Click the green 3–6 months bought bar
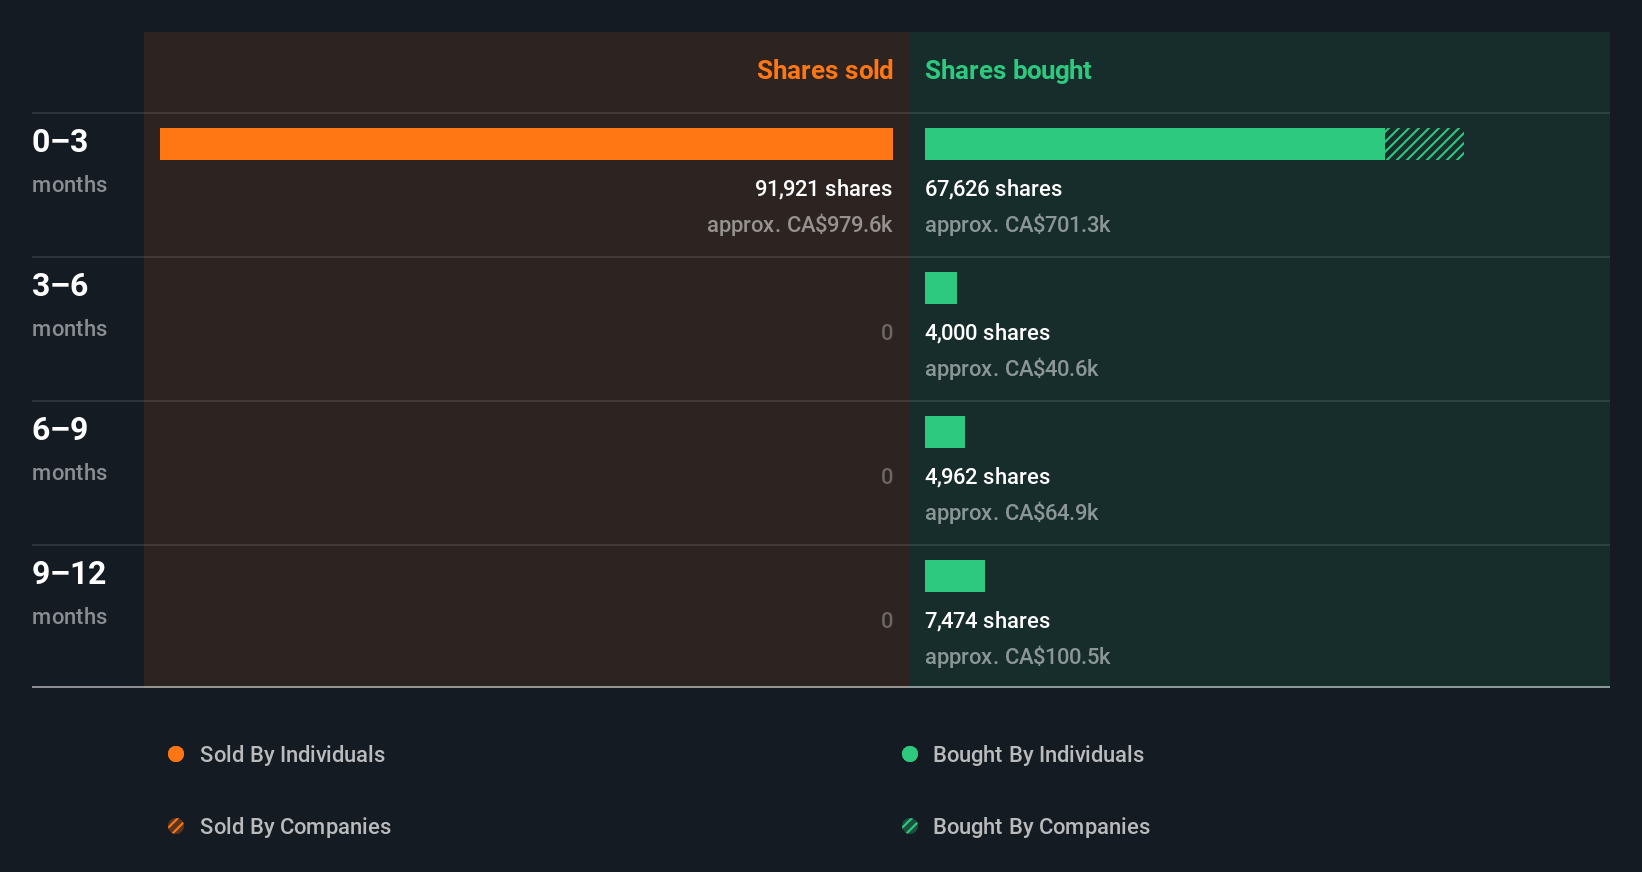Screen dimensions: 1642x872 (x=941, y=288)
